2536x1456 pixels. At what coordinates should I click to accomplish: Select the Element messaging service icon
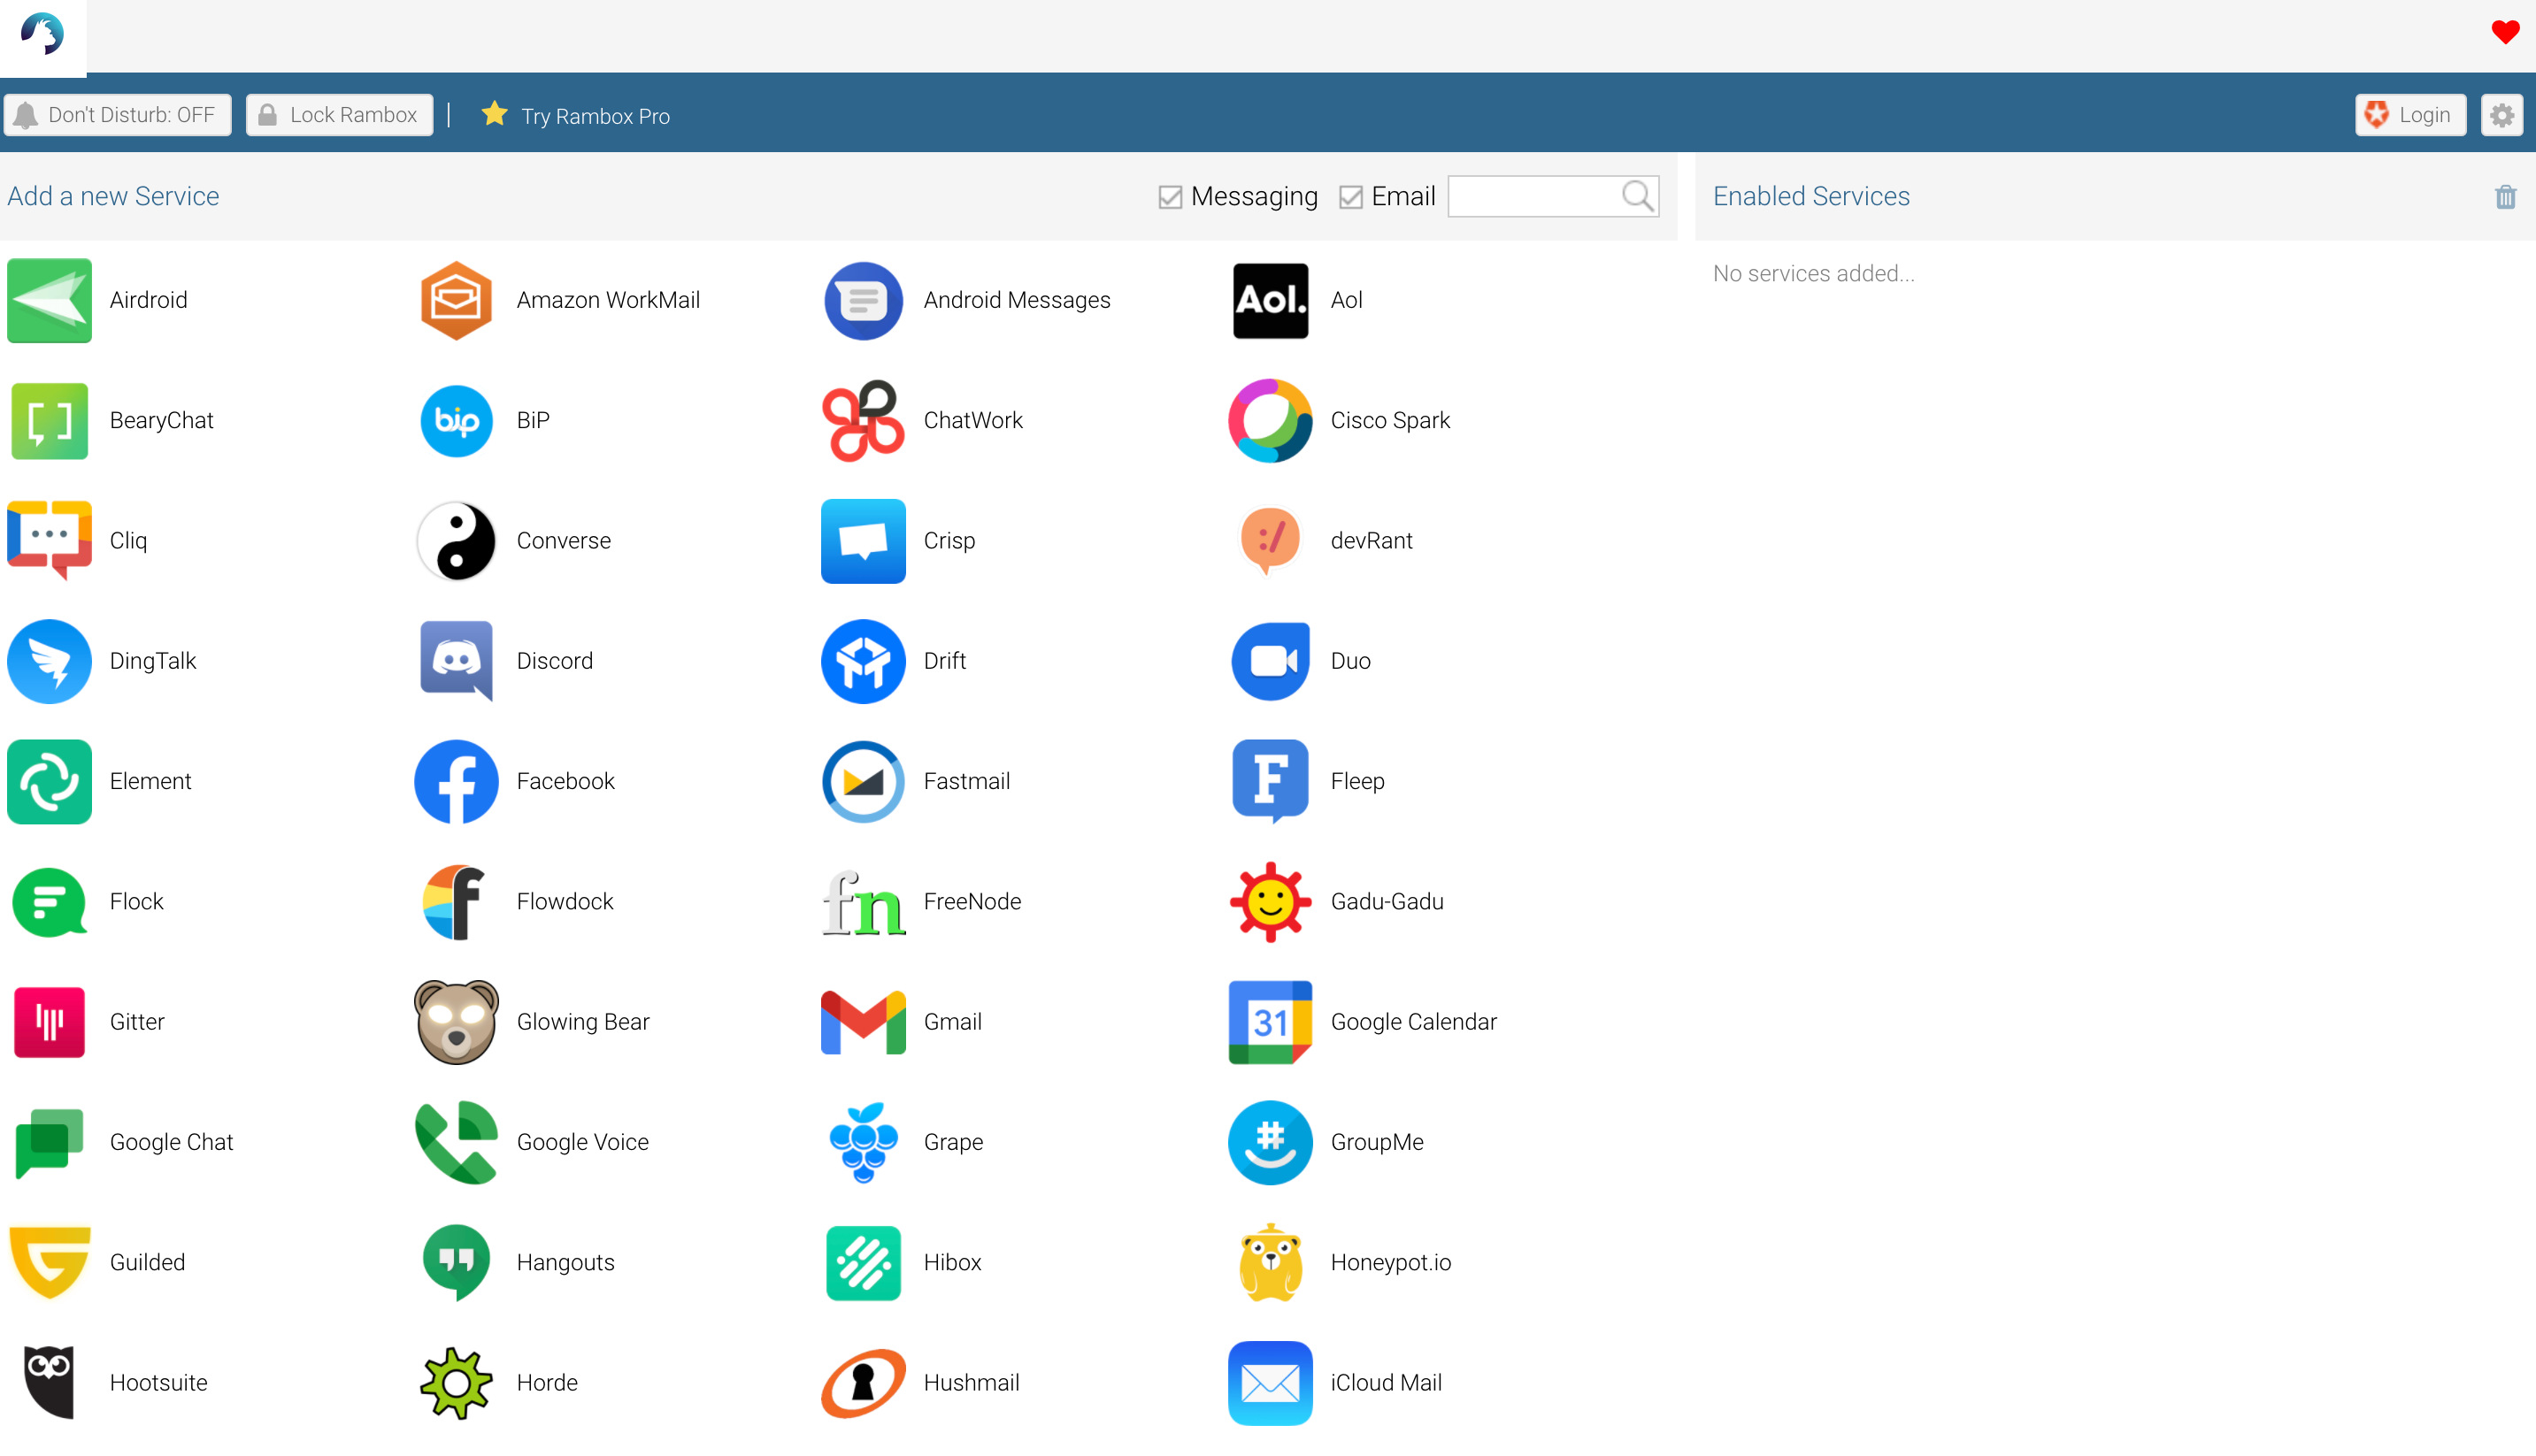tap(49, 780)
